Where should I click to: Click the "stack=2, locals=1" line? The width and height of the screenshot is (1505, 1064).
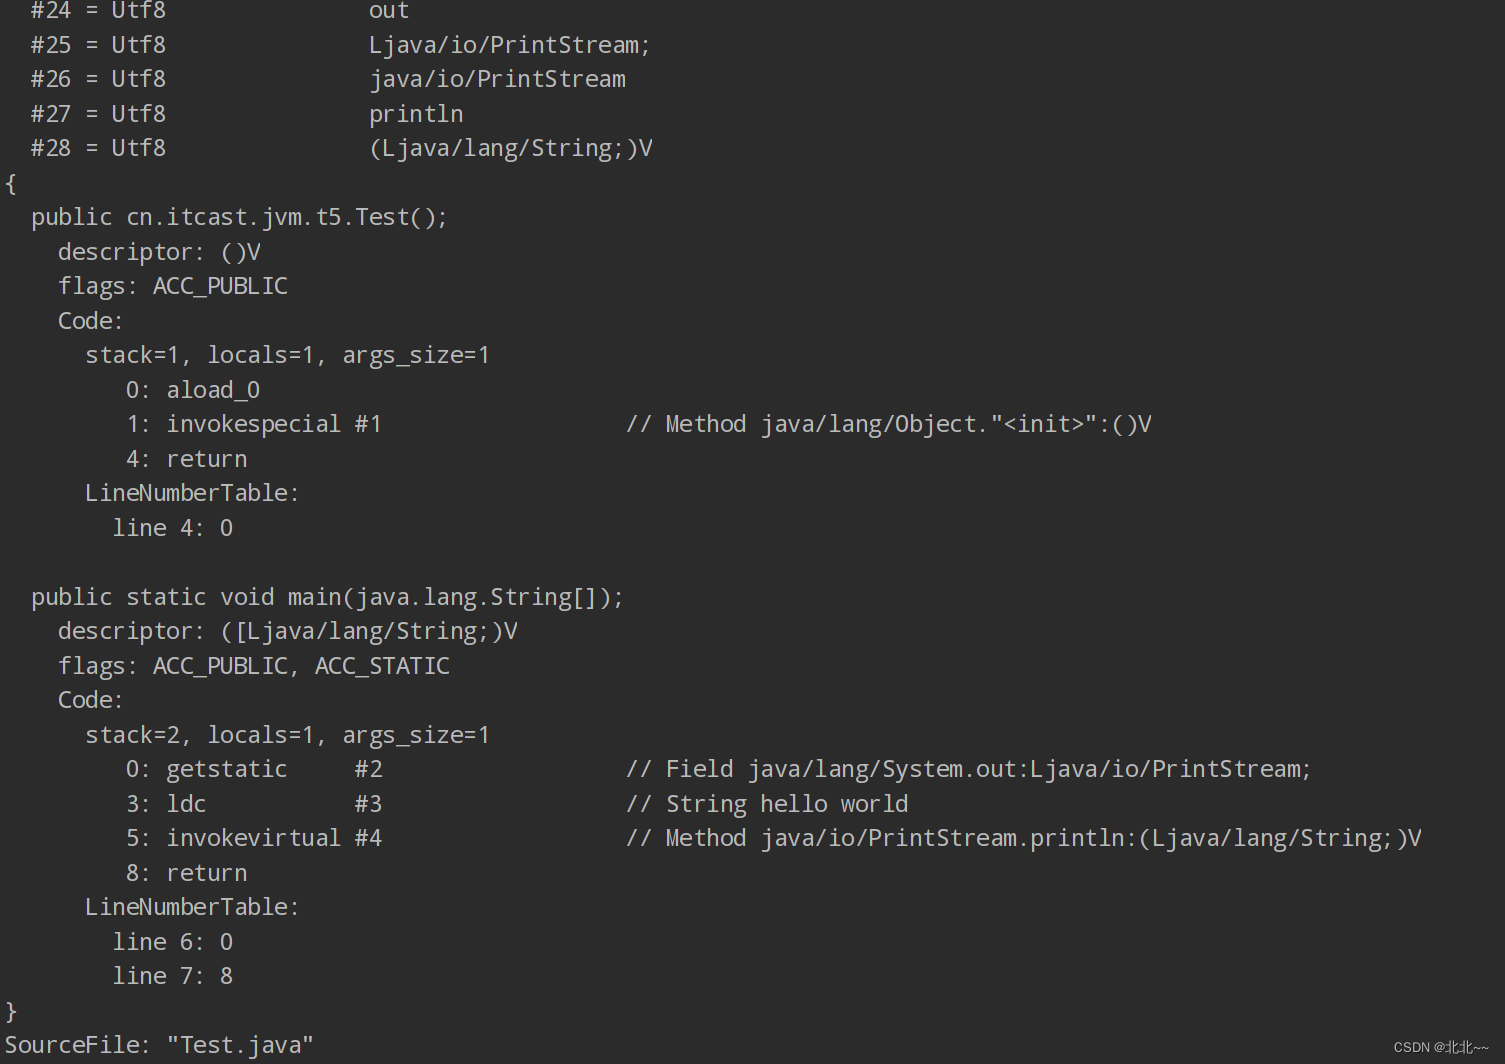tap(287, 735)
